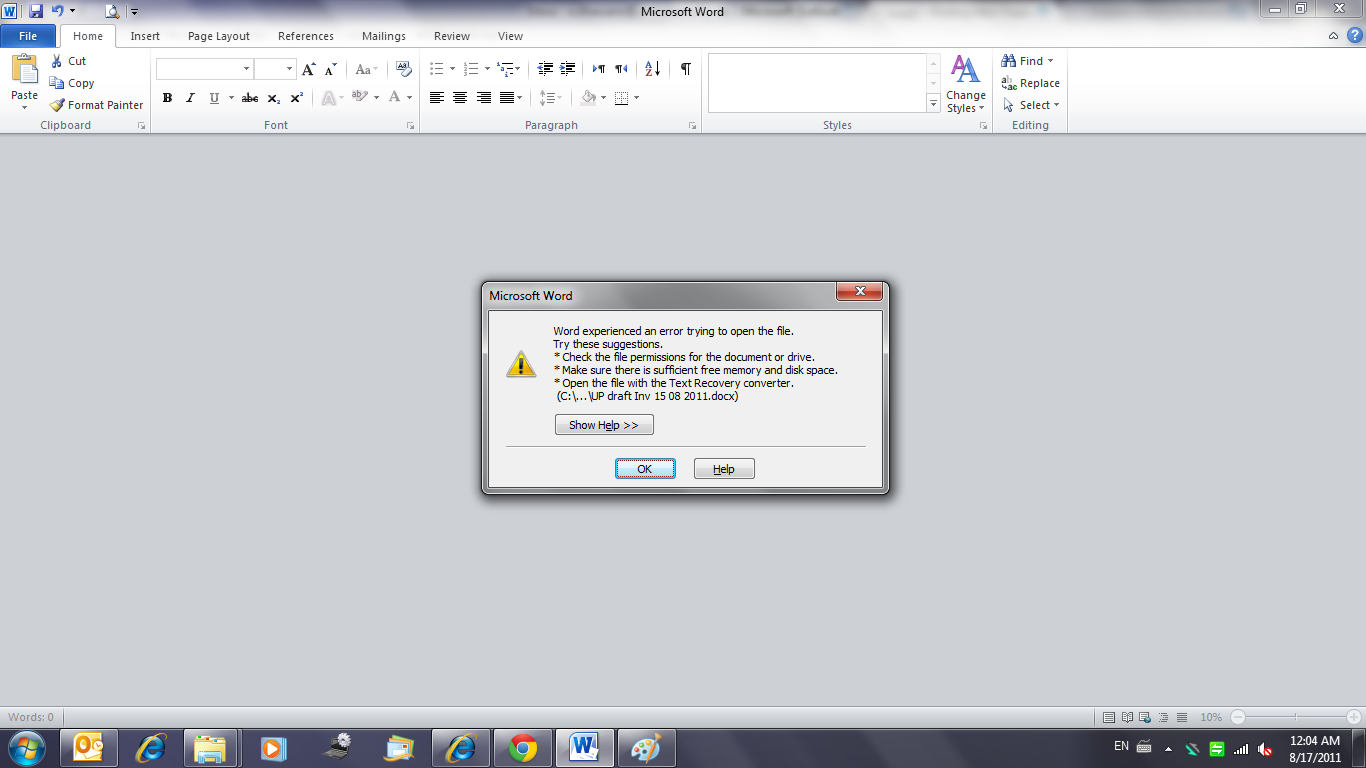1366x768 pixels.
Task: Open the font name dropdown
Action: click(246, 69)
